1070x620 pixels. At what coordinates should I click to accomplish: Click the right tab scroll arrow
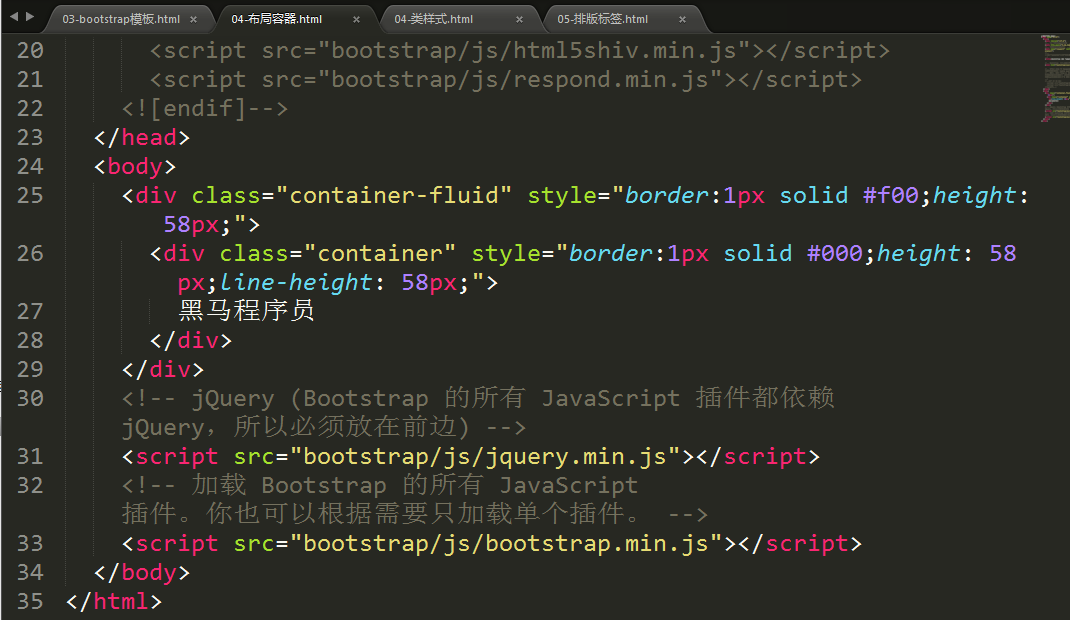click(30, 16)
